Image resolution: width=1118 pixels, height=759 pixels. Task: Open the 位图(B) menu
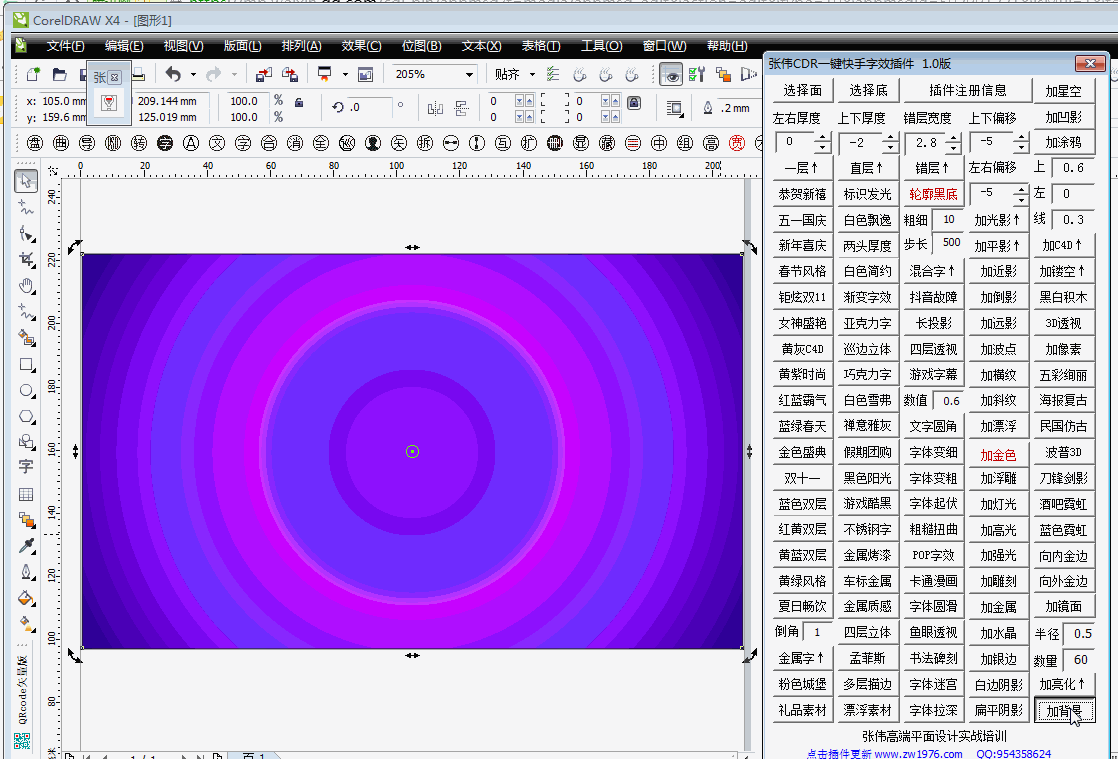(x=421, y=46)
